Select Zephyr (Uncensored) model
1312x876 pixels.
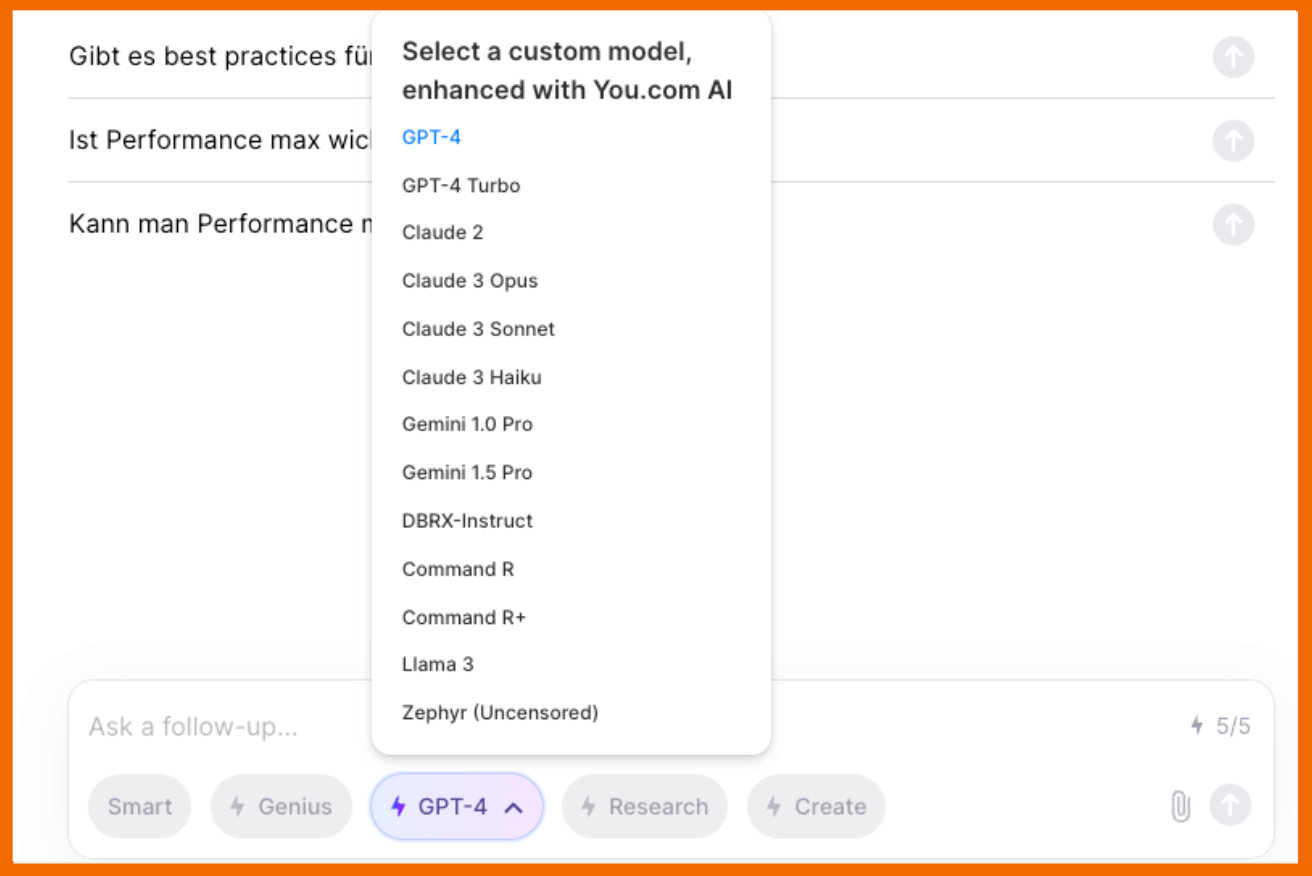500,713
